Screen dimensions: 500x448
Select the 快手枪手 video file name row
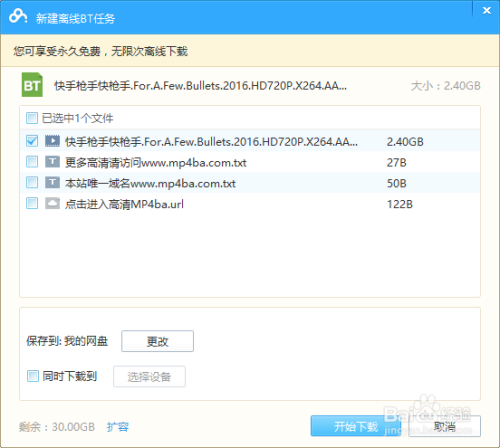pos(250,141)
